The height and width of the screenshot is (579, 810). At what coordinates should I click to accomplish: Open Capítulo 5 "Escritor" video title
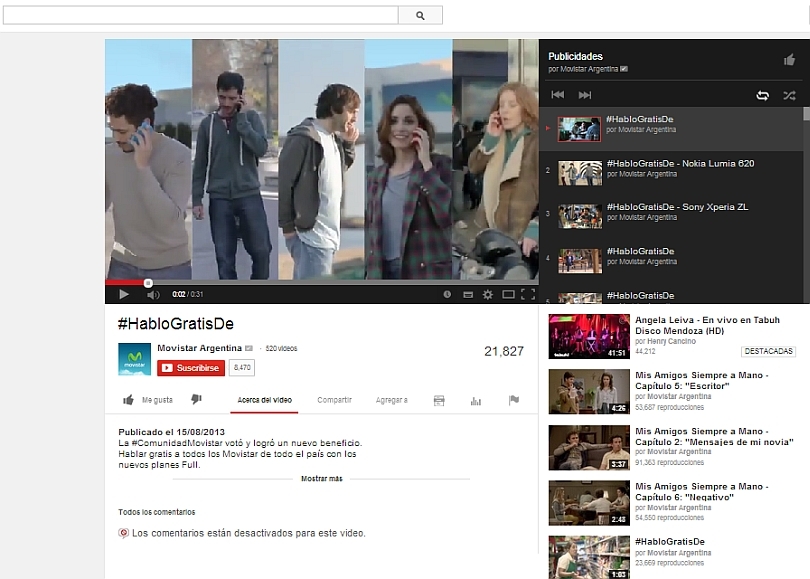pos(702,381)
